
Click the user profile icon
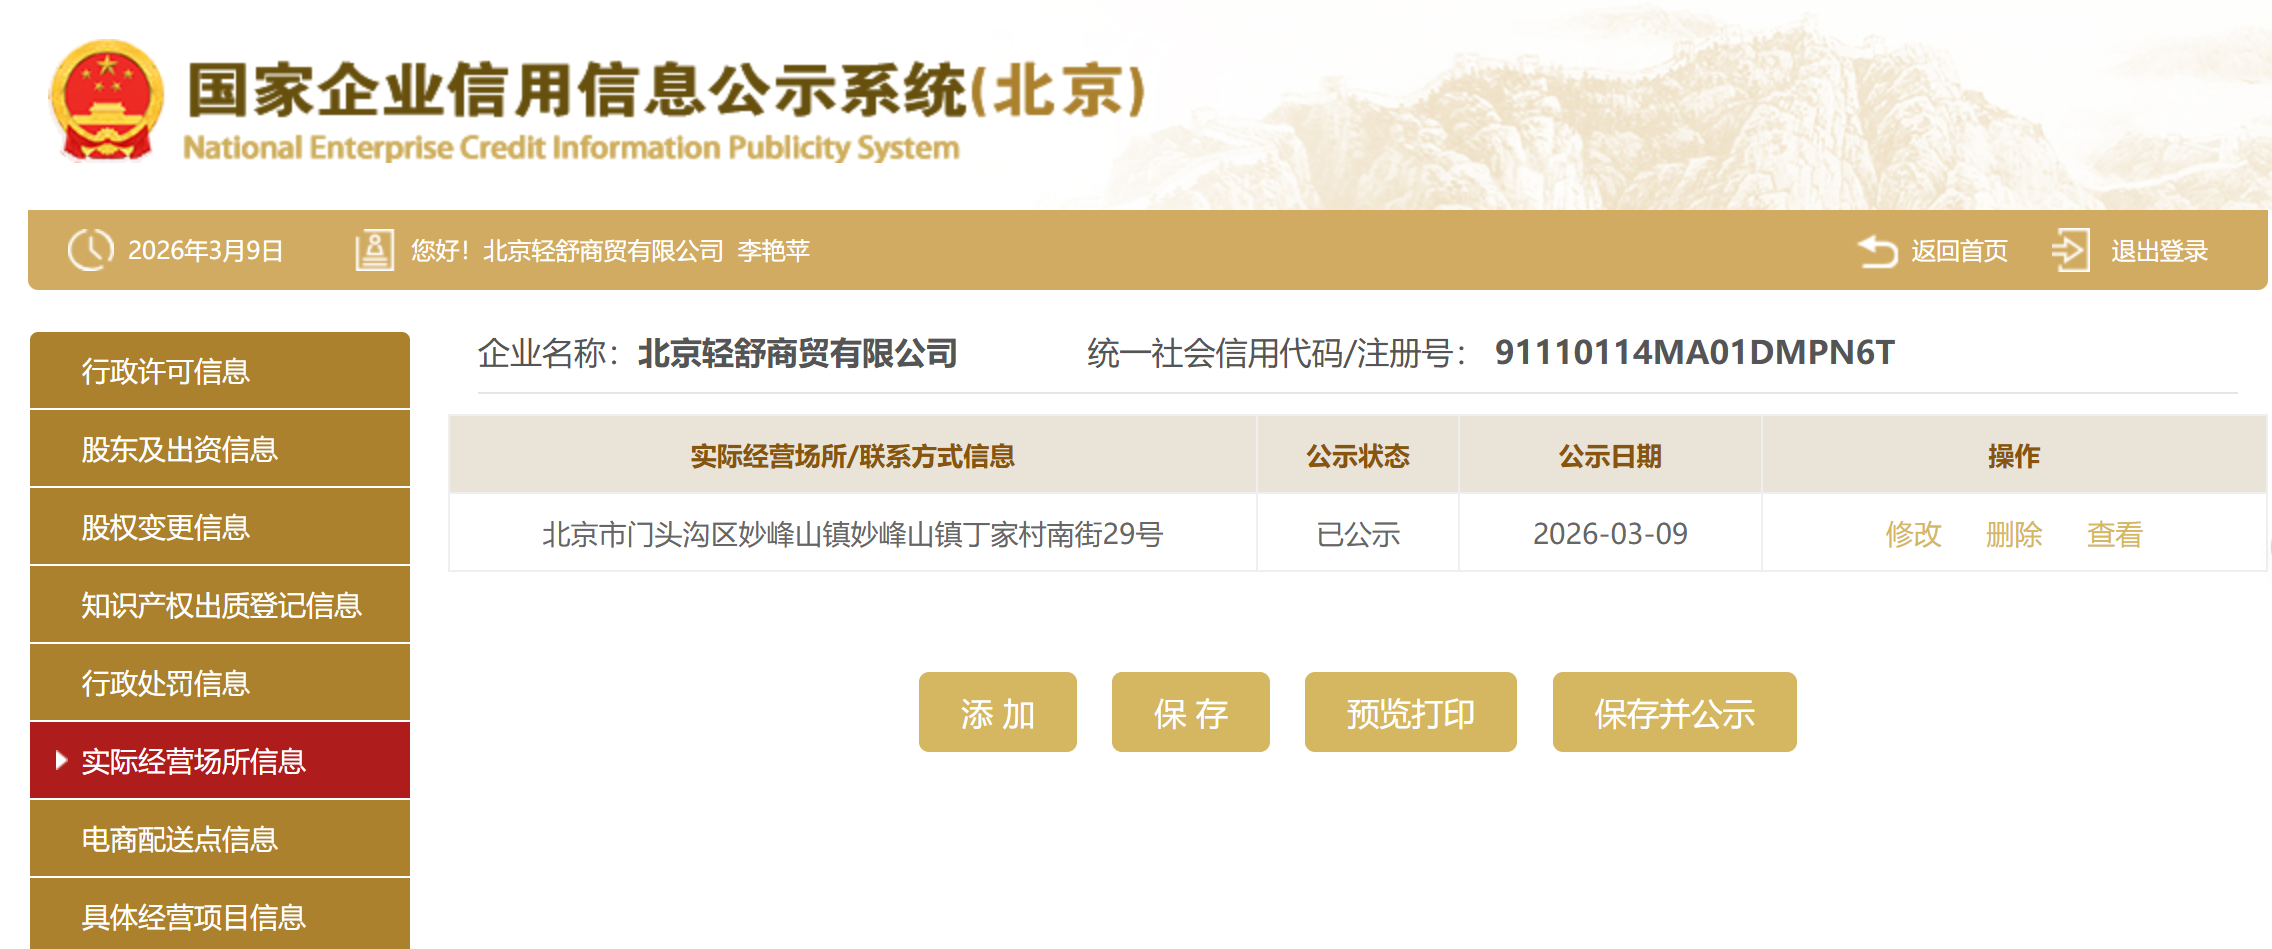374,250
